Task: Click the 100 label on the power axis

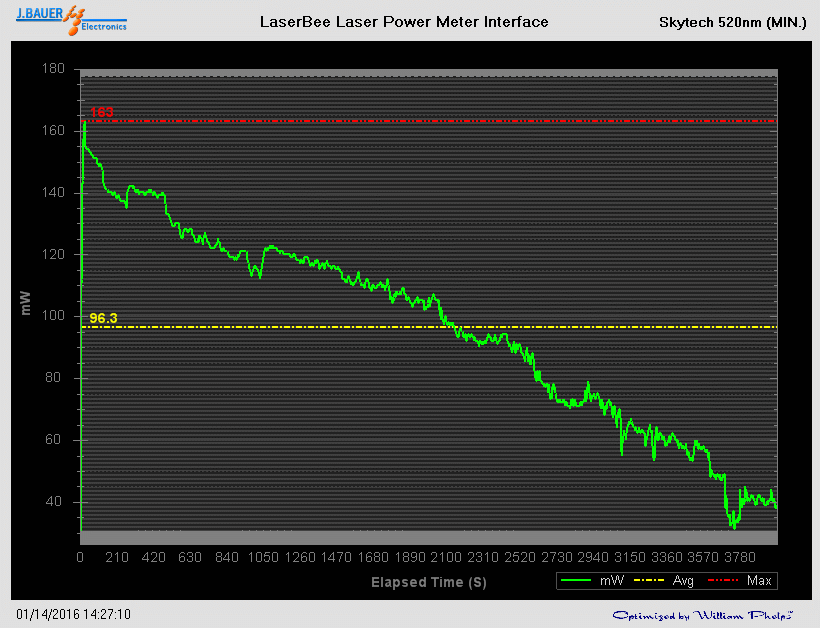Action: [53, 316]
